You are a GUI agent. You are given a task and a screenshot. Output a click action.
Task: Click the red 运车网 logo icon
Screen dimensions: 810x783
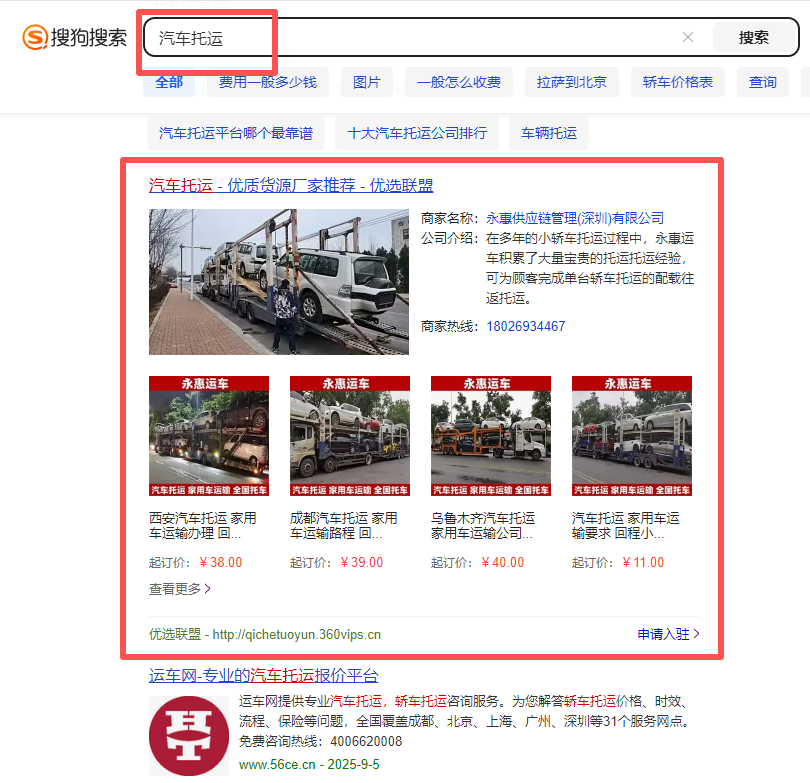tap(189, 735)
